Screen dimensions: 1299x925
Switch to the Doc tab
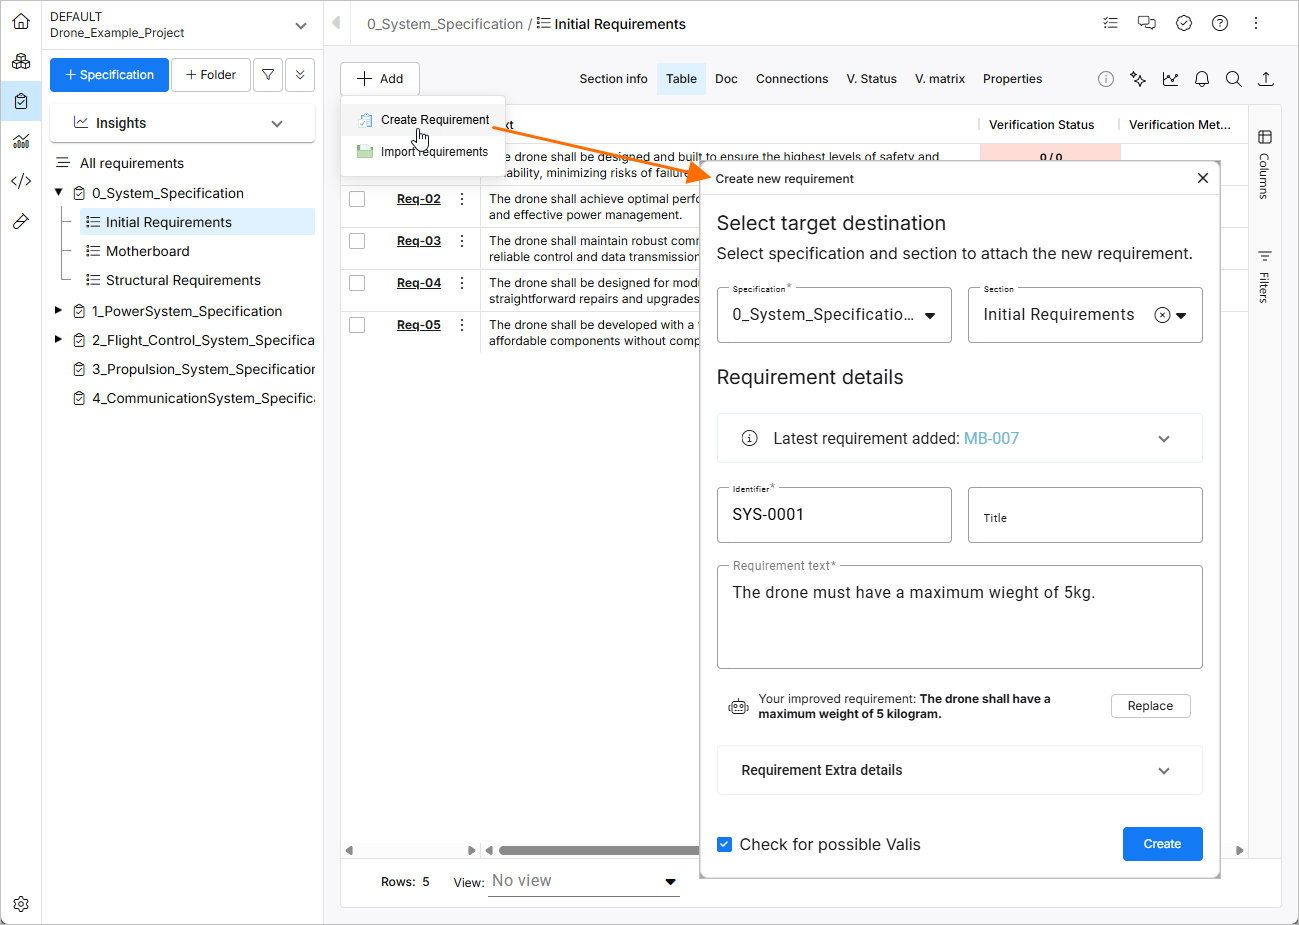pos(726,78)
